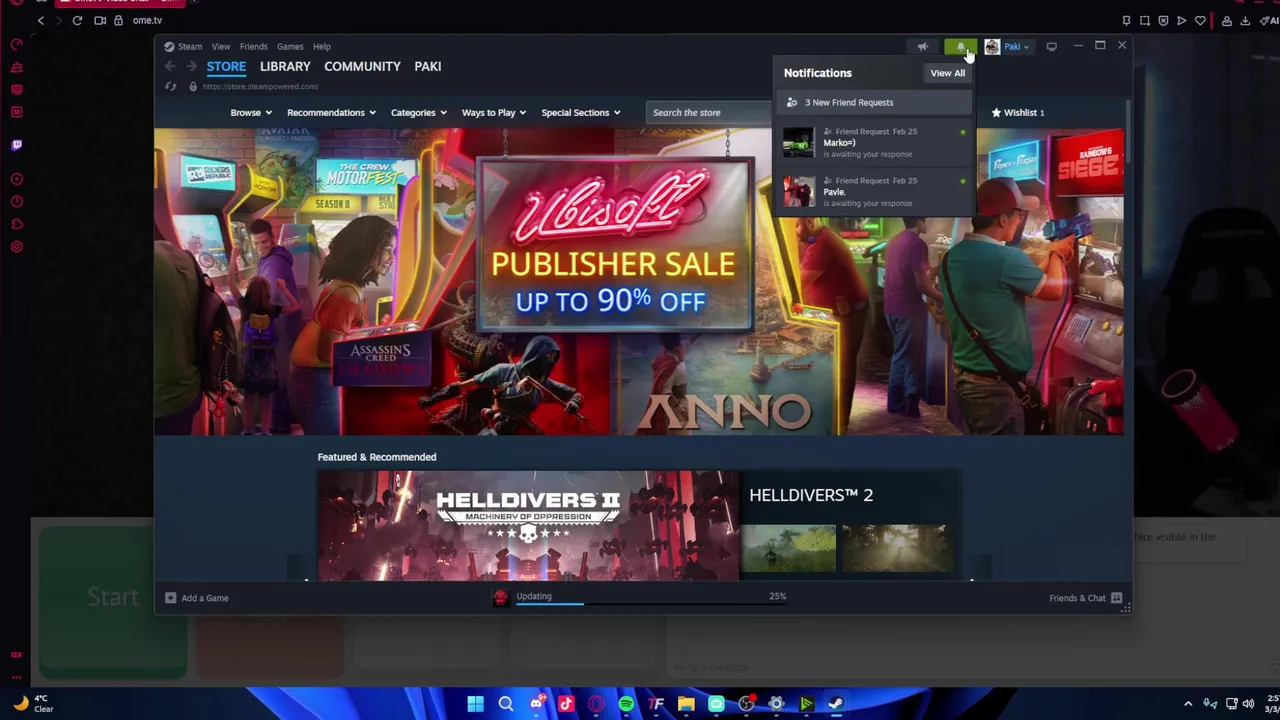
Task: Open Spotify from the taskbar
Action: 626,704
